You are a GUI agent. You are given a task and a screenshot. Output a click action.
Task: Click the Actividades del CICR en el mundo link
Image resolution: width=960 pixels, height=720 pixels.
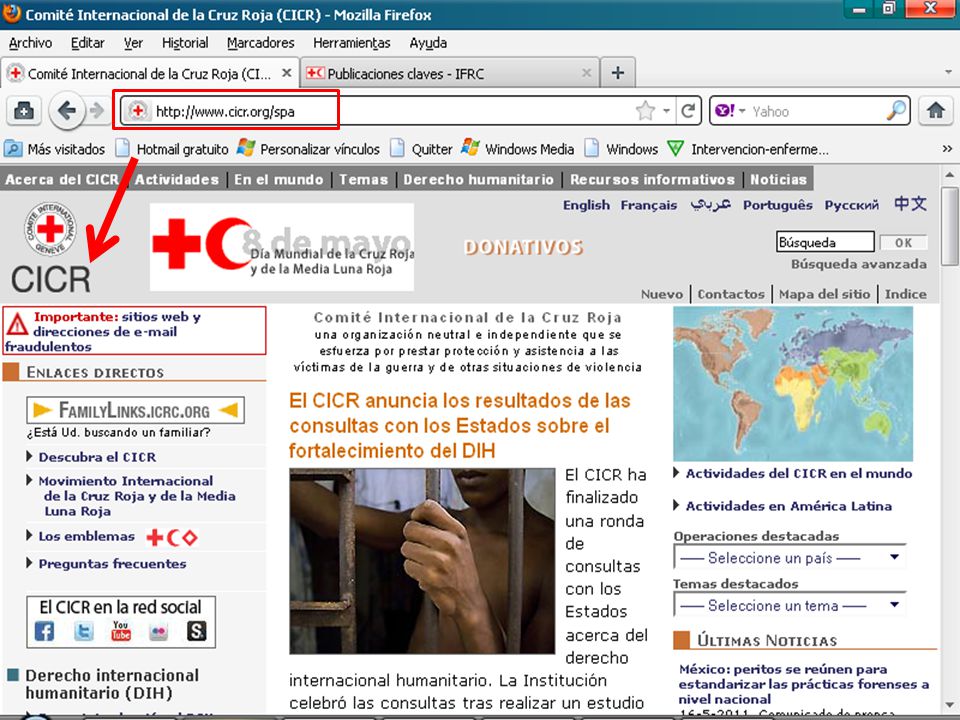(798, 473)
